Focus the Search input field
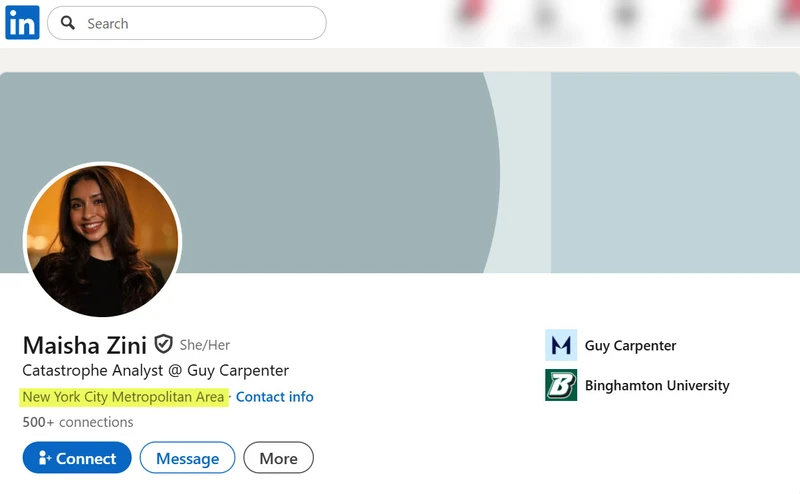800x494 pixels. point(187,23)
